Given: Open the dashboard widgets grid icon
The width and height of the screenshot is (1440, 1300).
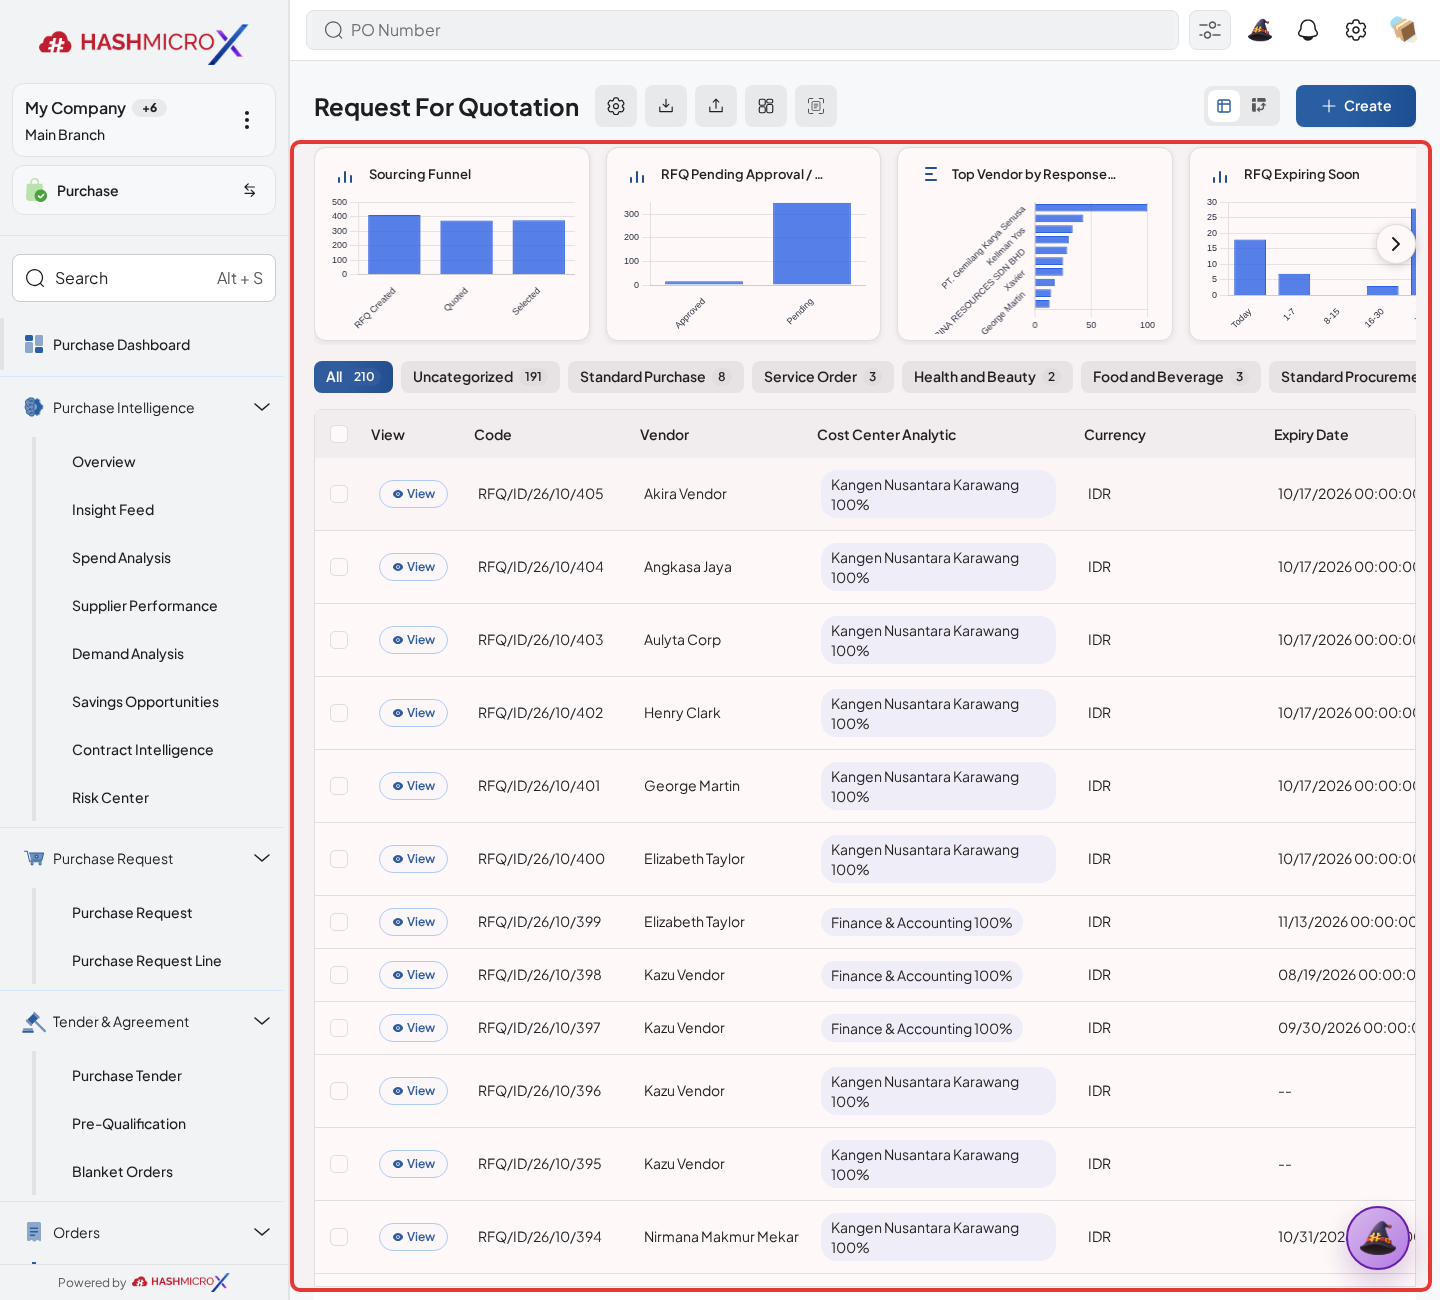Looking at the screenshot, I should [766, 106].
